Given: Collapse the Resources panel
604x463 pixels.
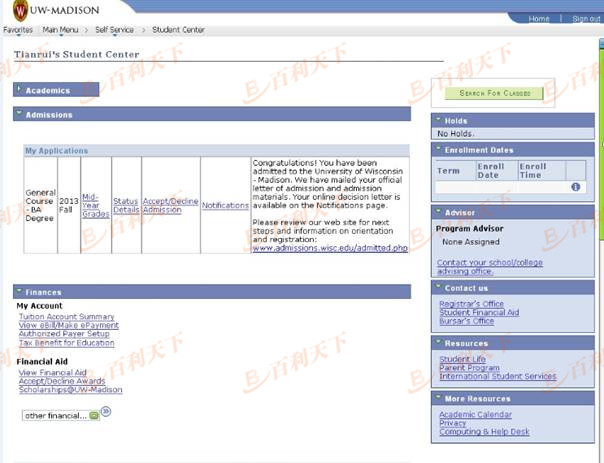Looking at the screenshot, I should [x=438, y=342].
